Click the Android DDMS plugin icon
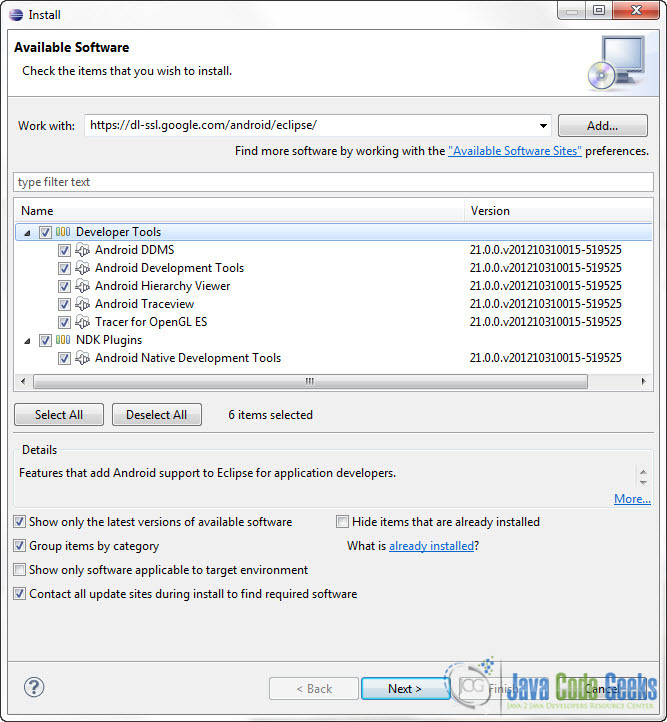The height and width of the screenshot is (722, 667). click(82, 250)
